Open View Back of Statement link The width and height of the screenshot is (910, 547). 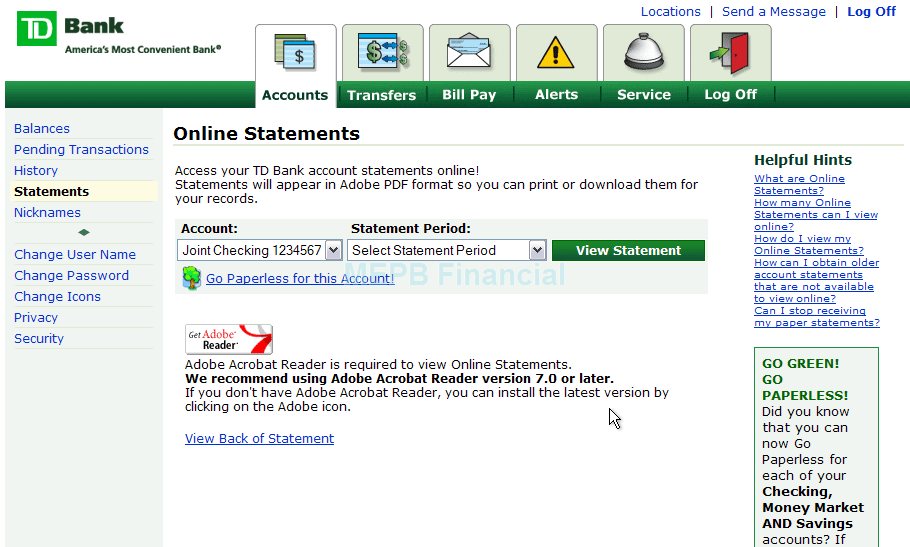pos(259,439)
